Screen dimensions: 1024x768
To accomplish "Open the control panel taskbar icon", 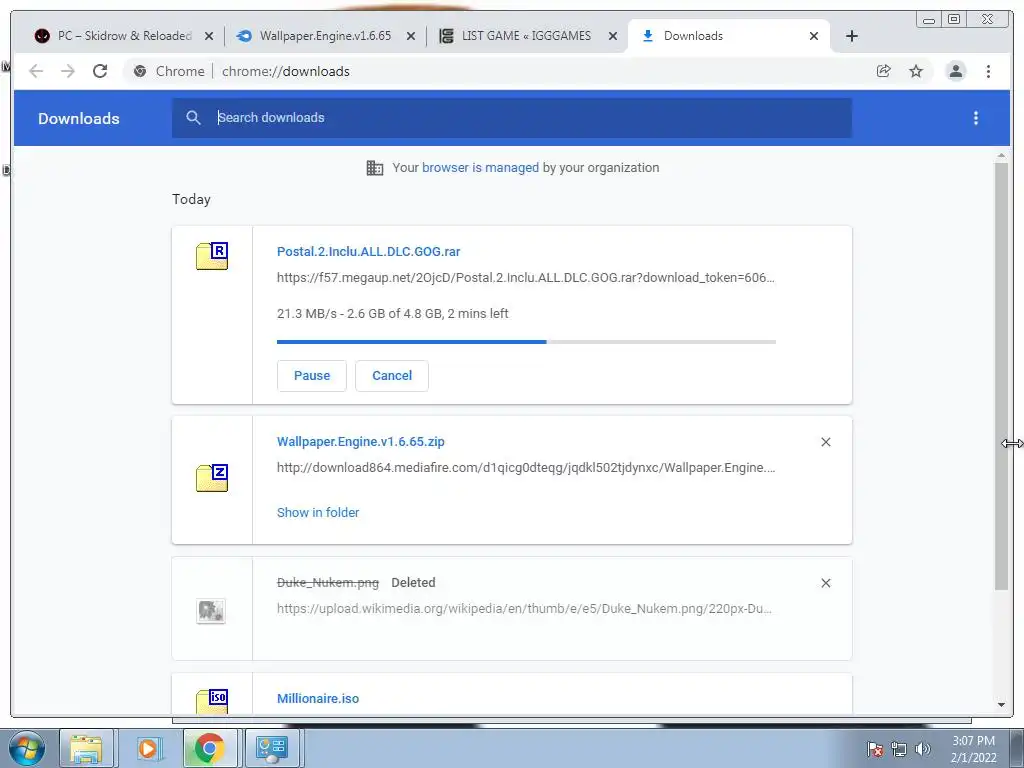I will pos(272,749).
